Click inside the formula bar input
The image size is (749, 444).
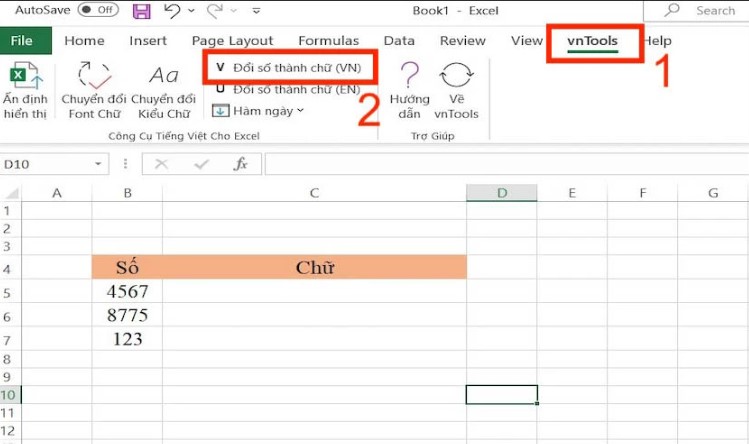point(507,164)
